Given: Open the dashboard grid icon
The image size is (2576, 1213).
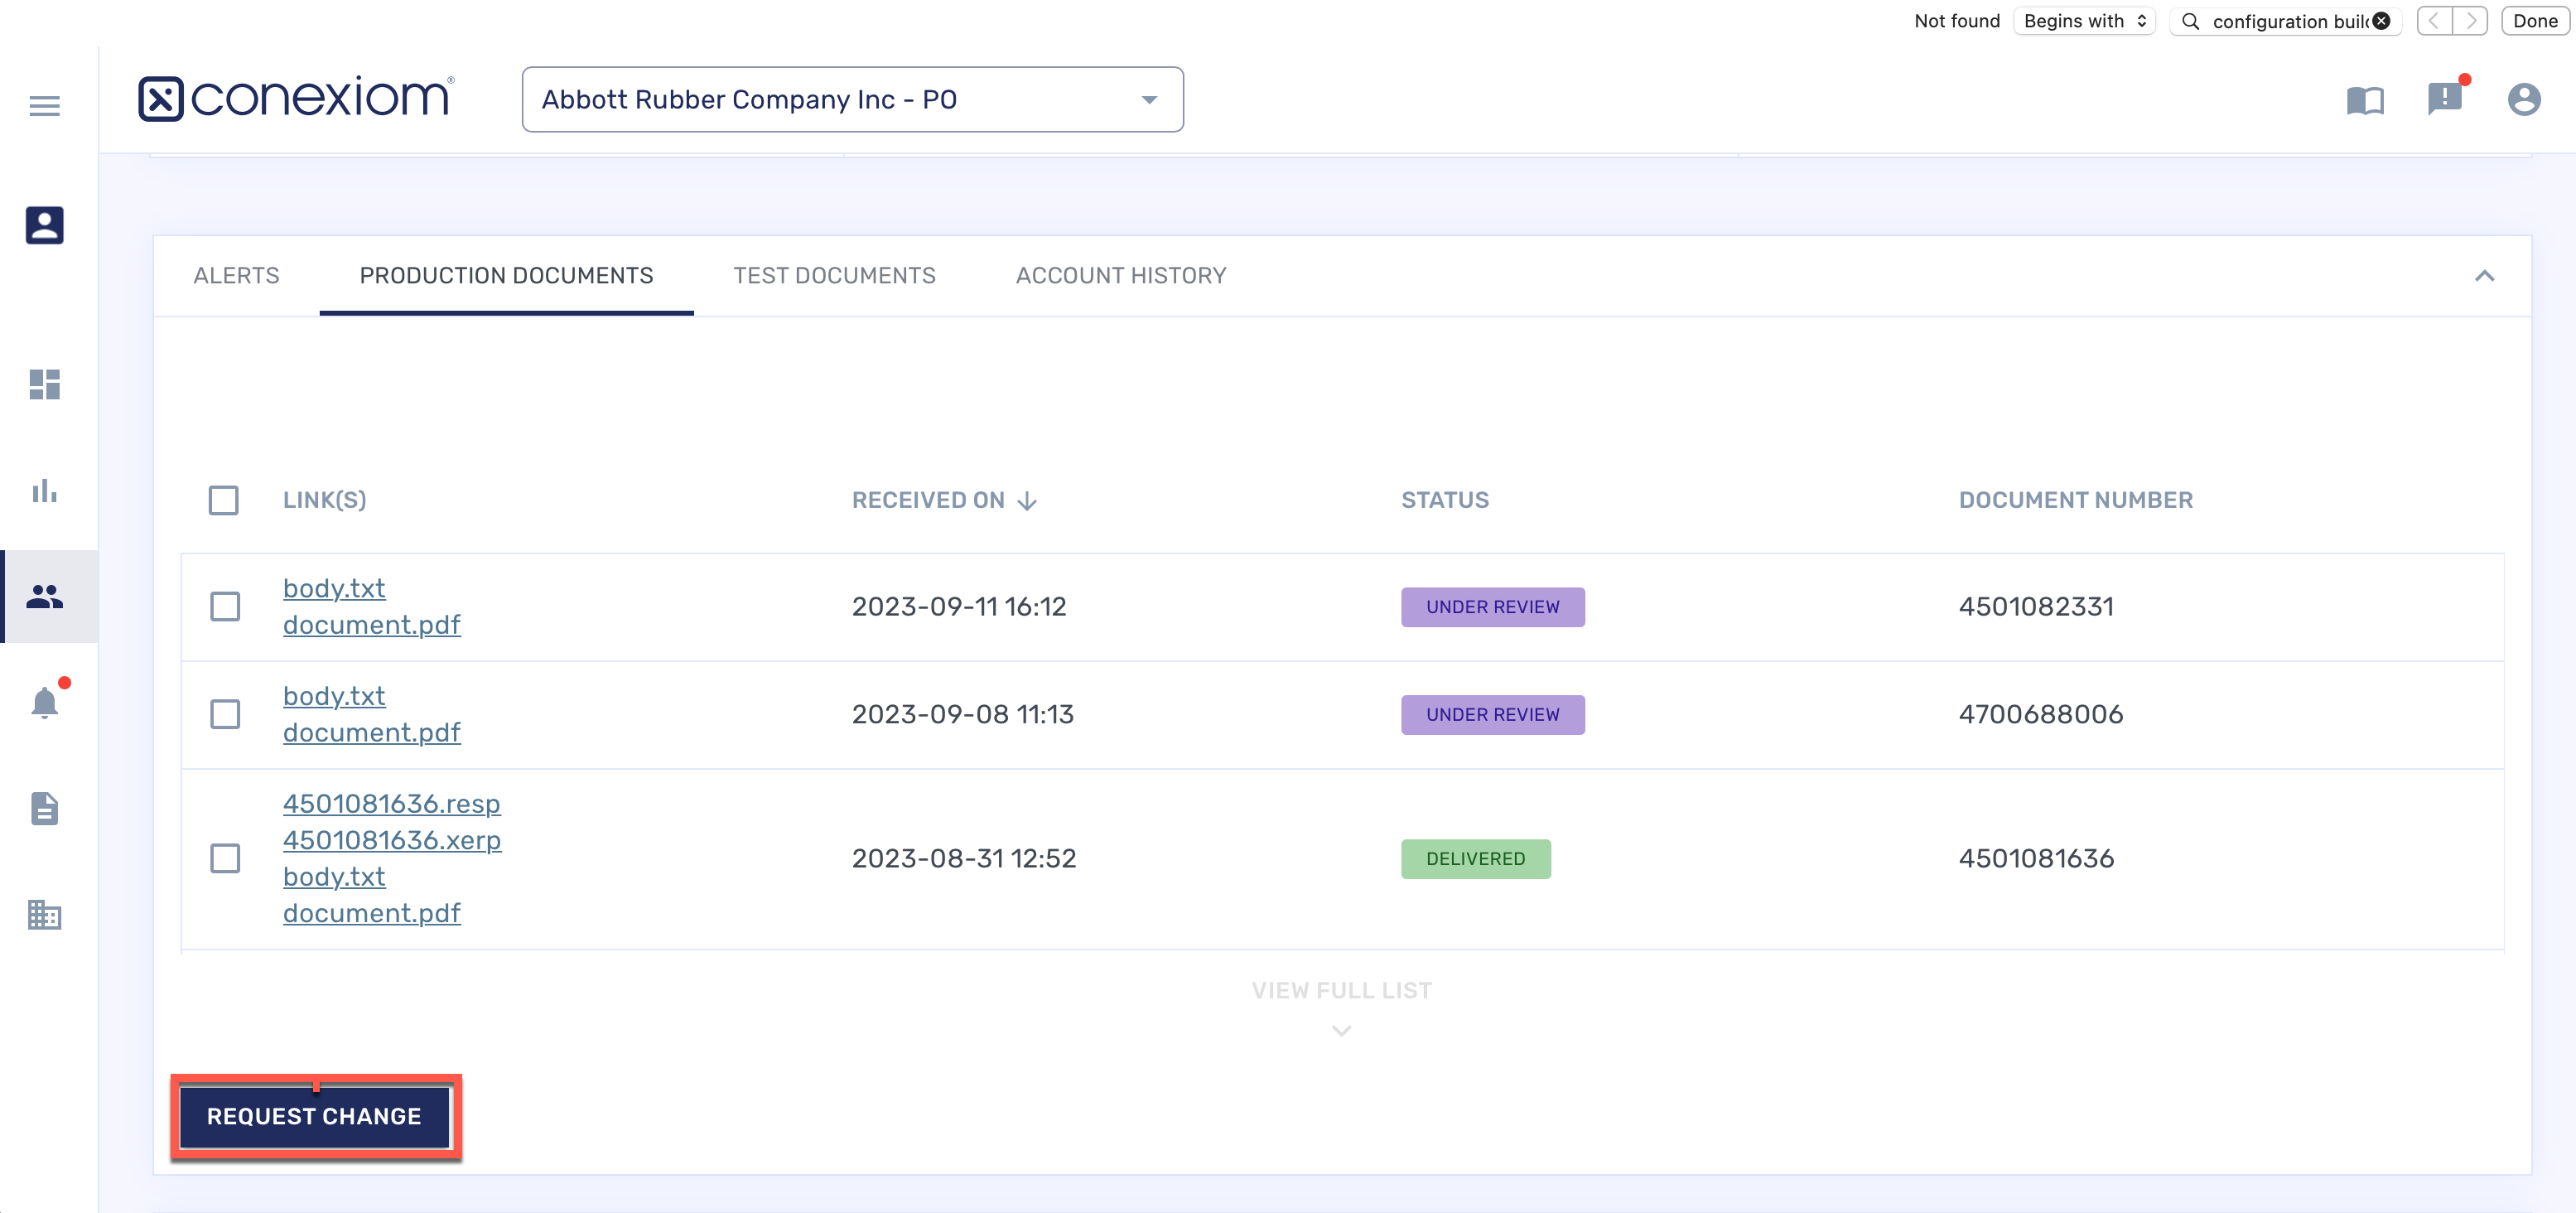Looking at the screenshot, I should tap(44, 384).
